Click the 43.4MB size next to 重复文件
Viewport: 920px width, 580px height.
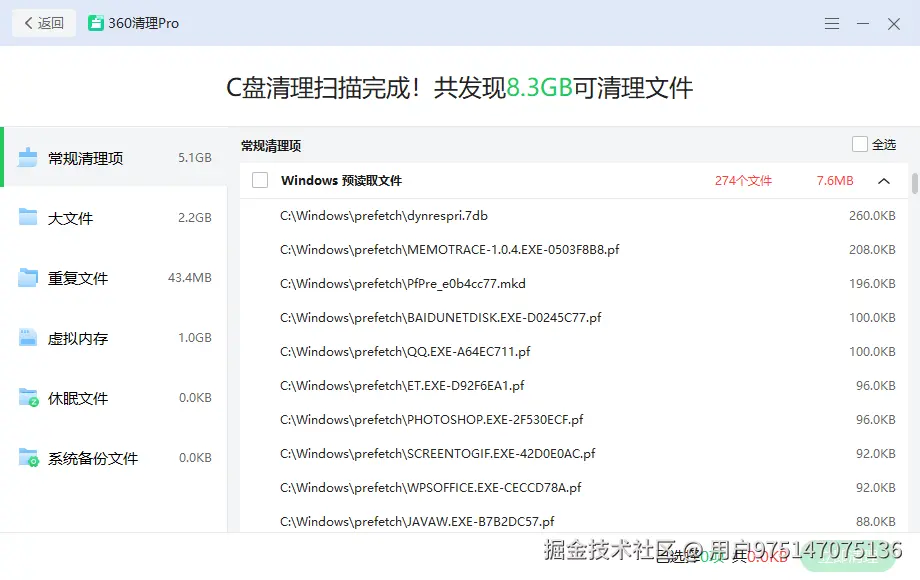point(190,277)
